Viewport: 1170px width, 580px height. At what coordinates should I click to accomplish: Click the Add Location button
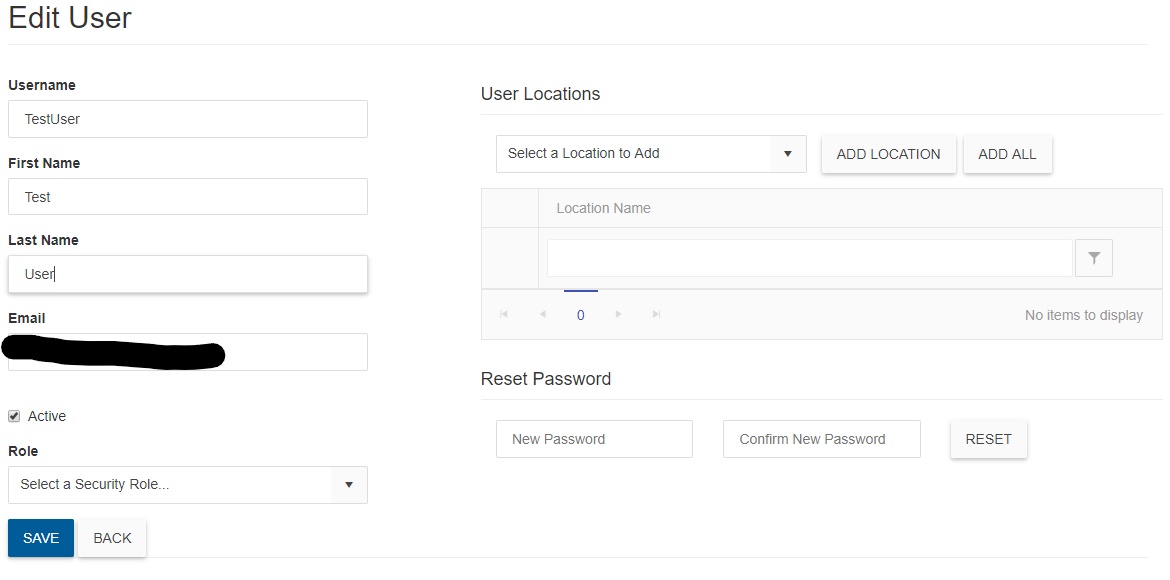(888, 154)
